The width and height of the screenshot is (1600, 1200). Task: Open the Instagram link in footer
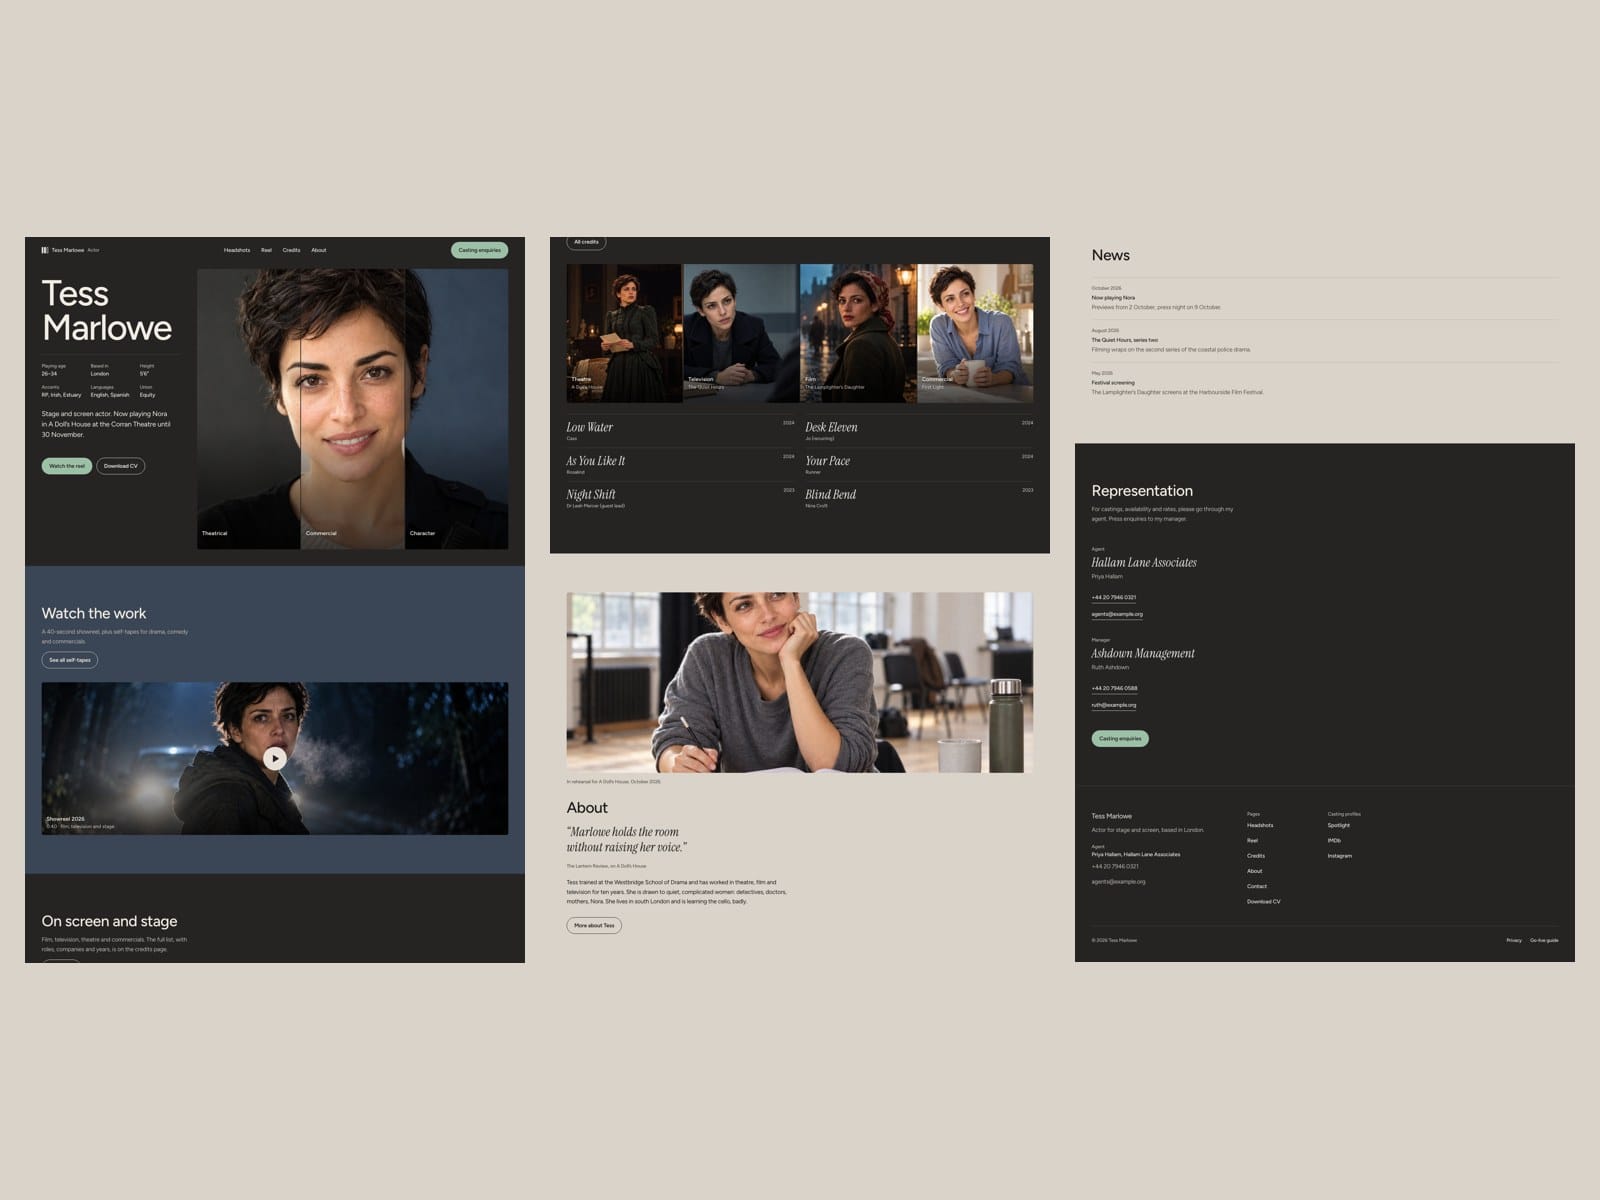pyautogui.click(x=1340, y=856)
